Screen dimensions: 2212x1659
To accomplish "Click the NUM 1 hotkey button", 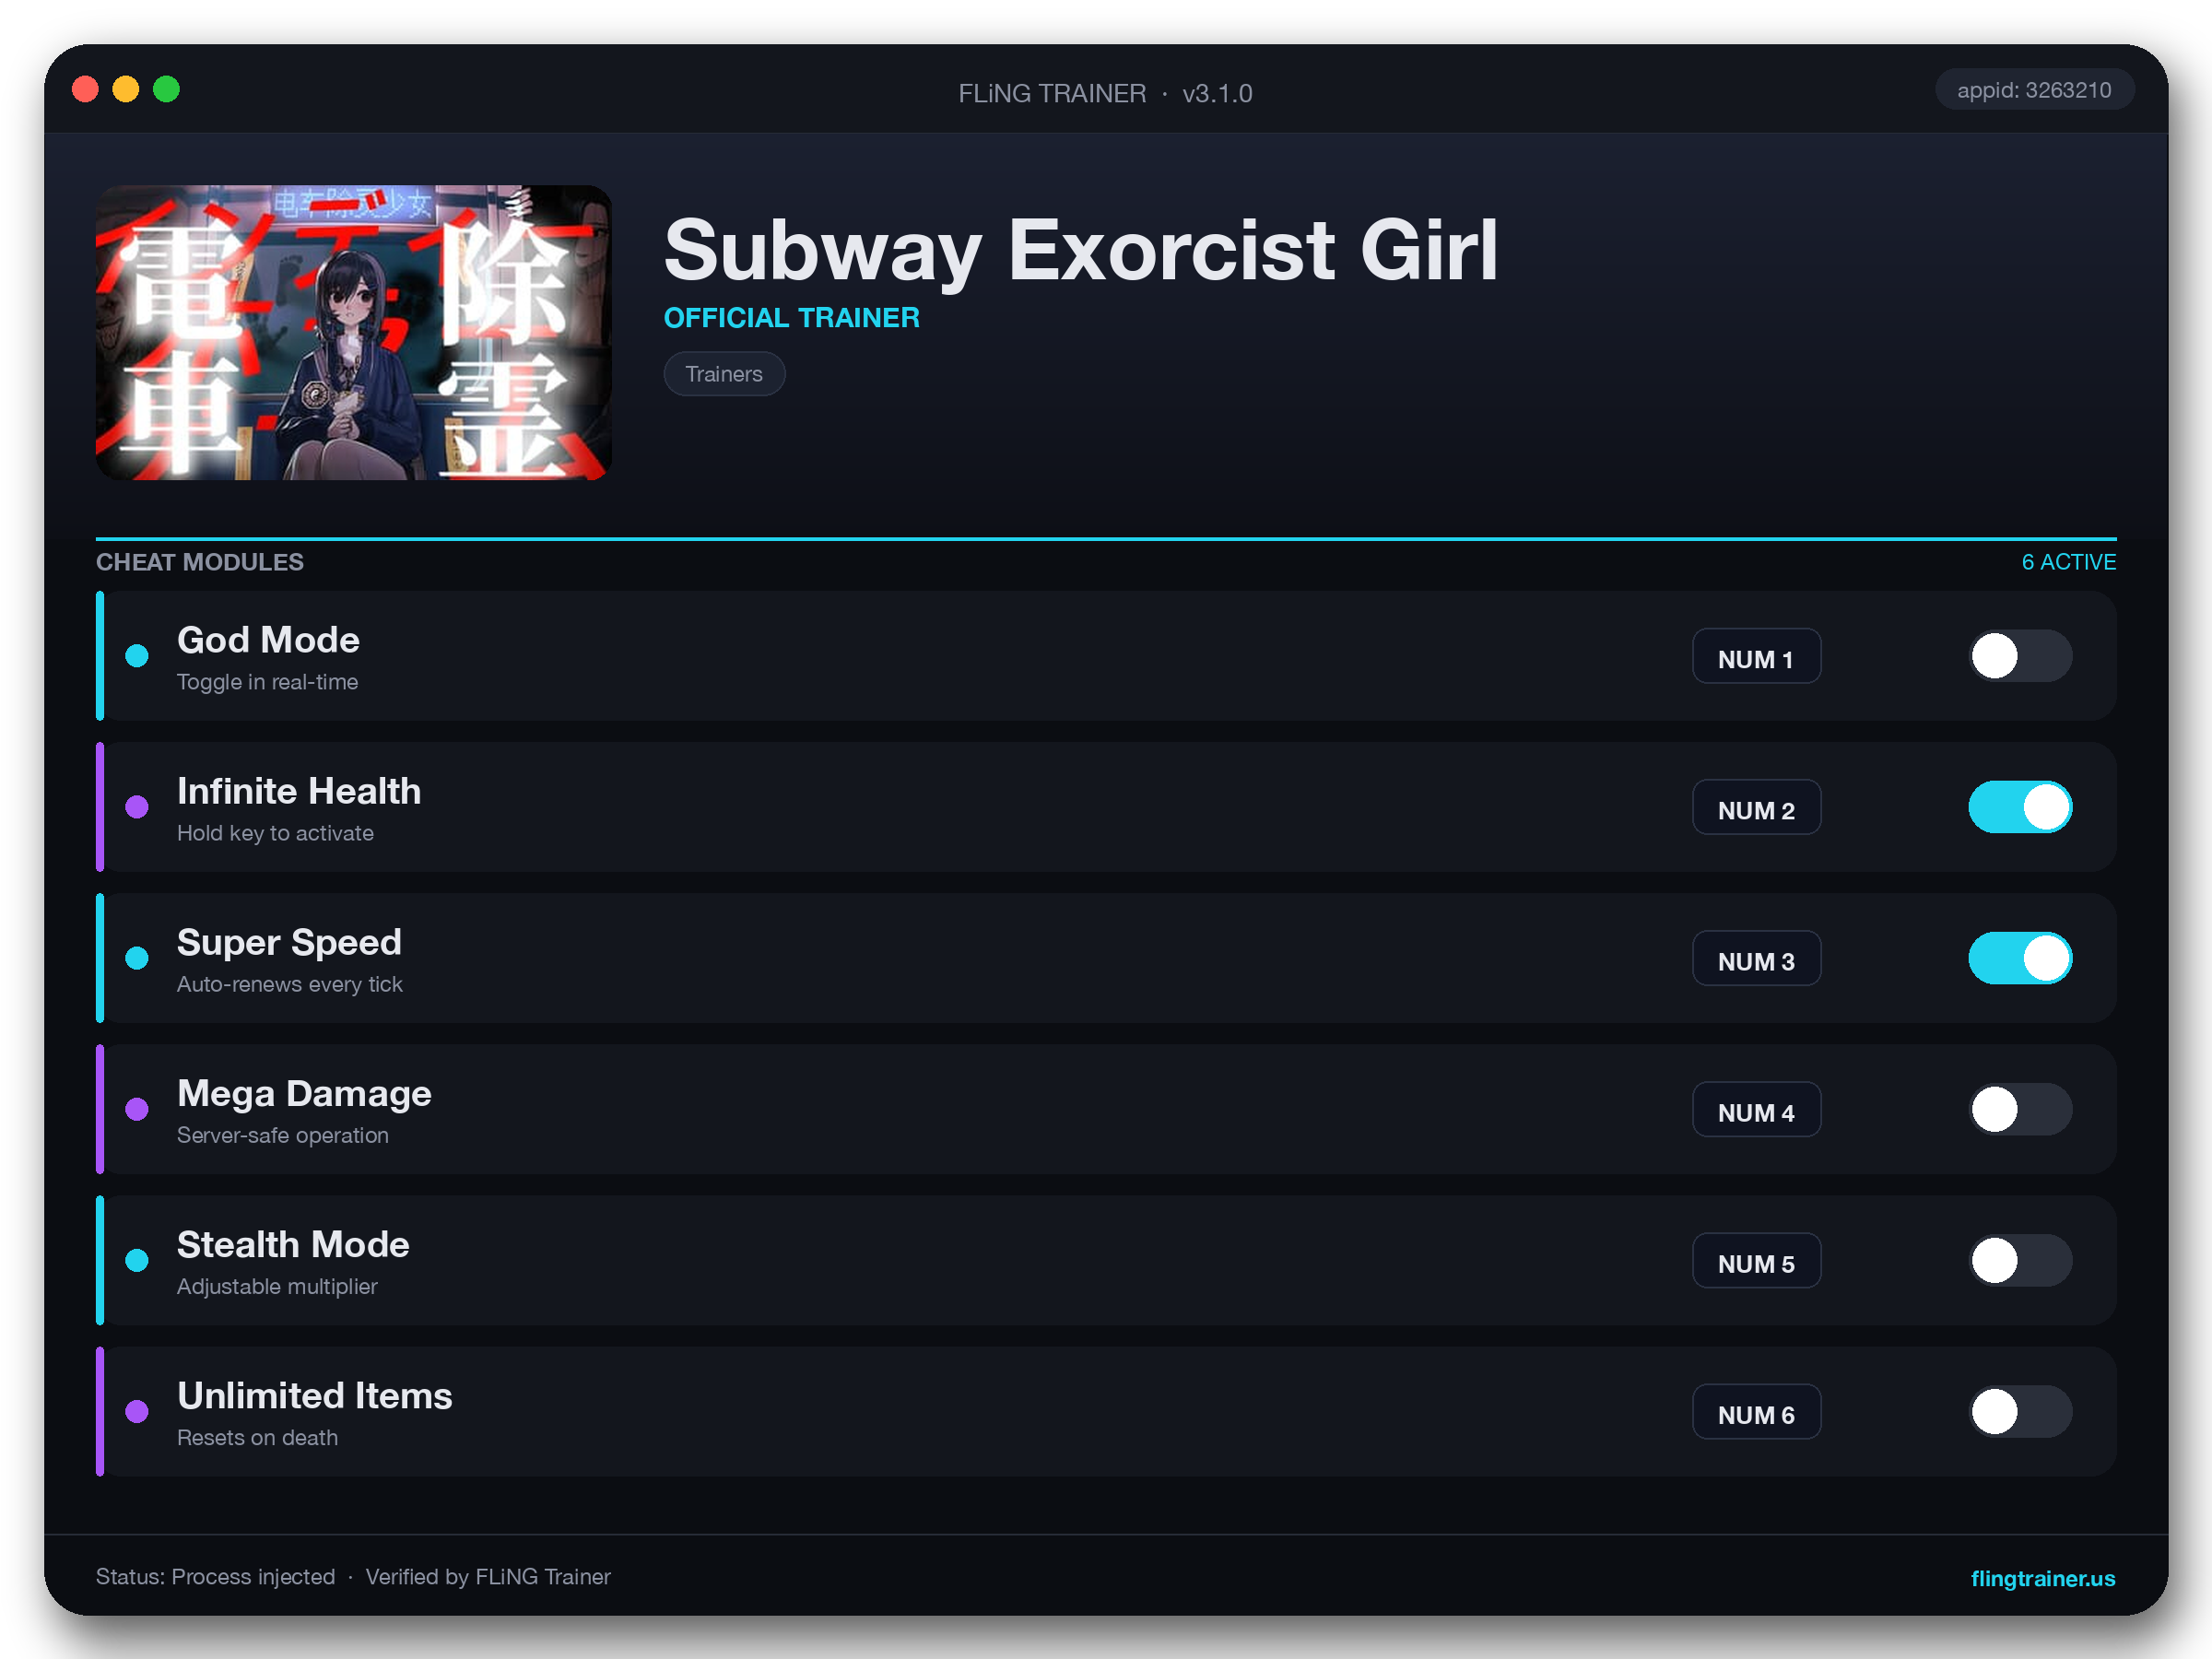I will tap(1756, 656).
